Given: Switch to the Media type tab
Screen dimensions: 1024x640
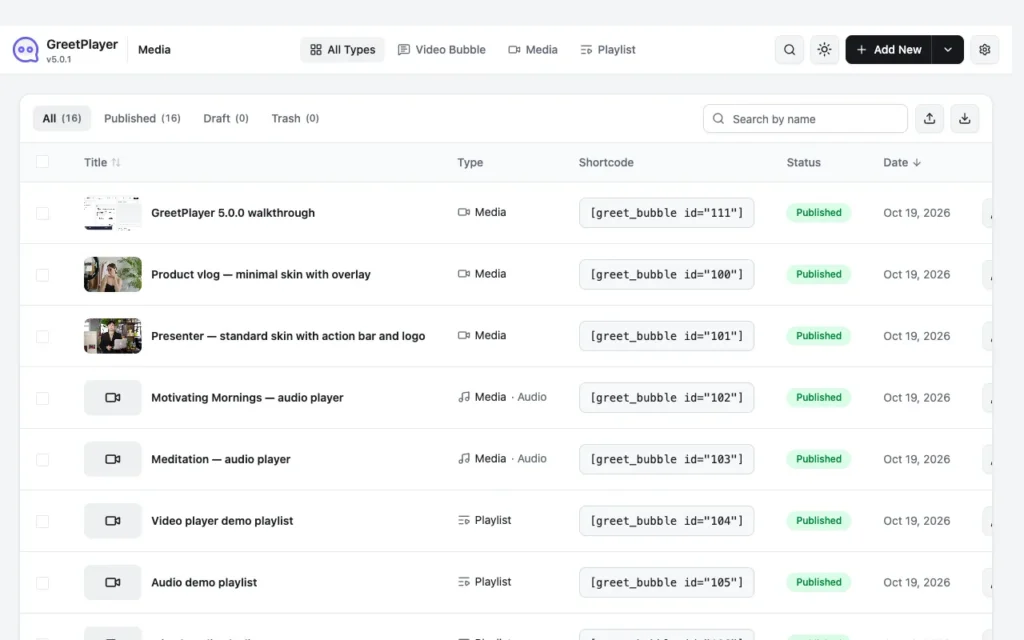Looking at the screenshot, I should (x=533, y=50).
